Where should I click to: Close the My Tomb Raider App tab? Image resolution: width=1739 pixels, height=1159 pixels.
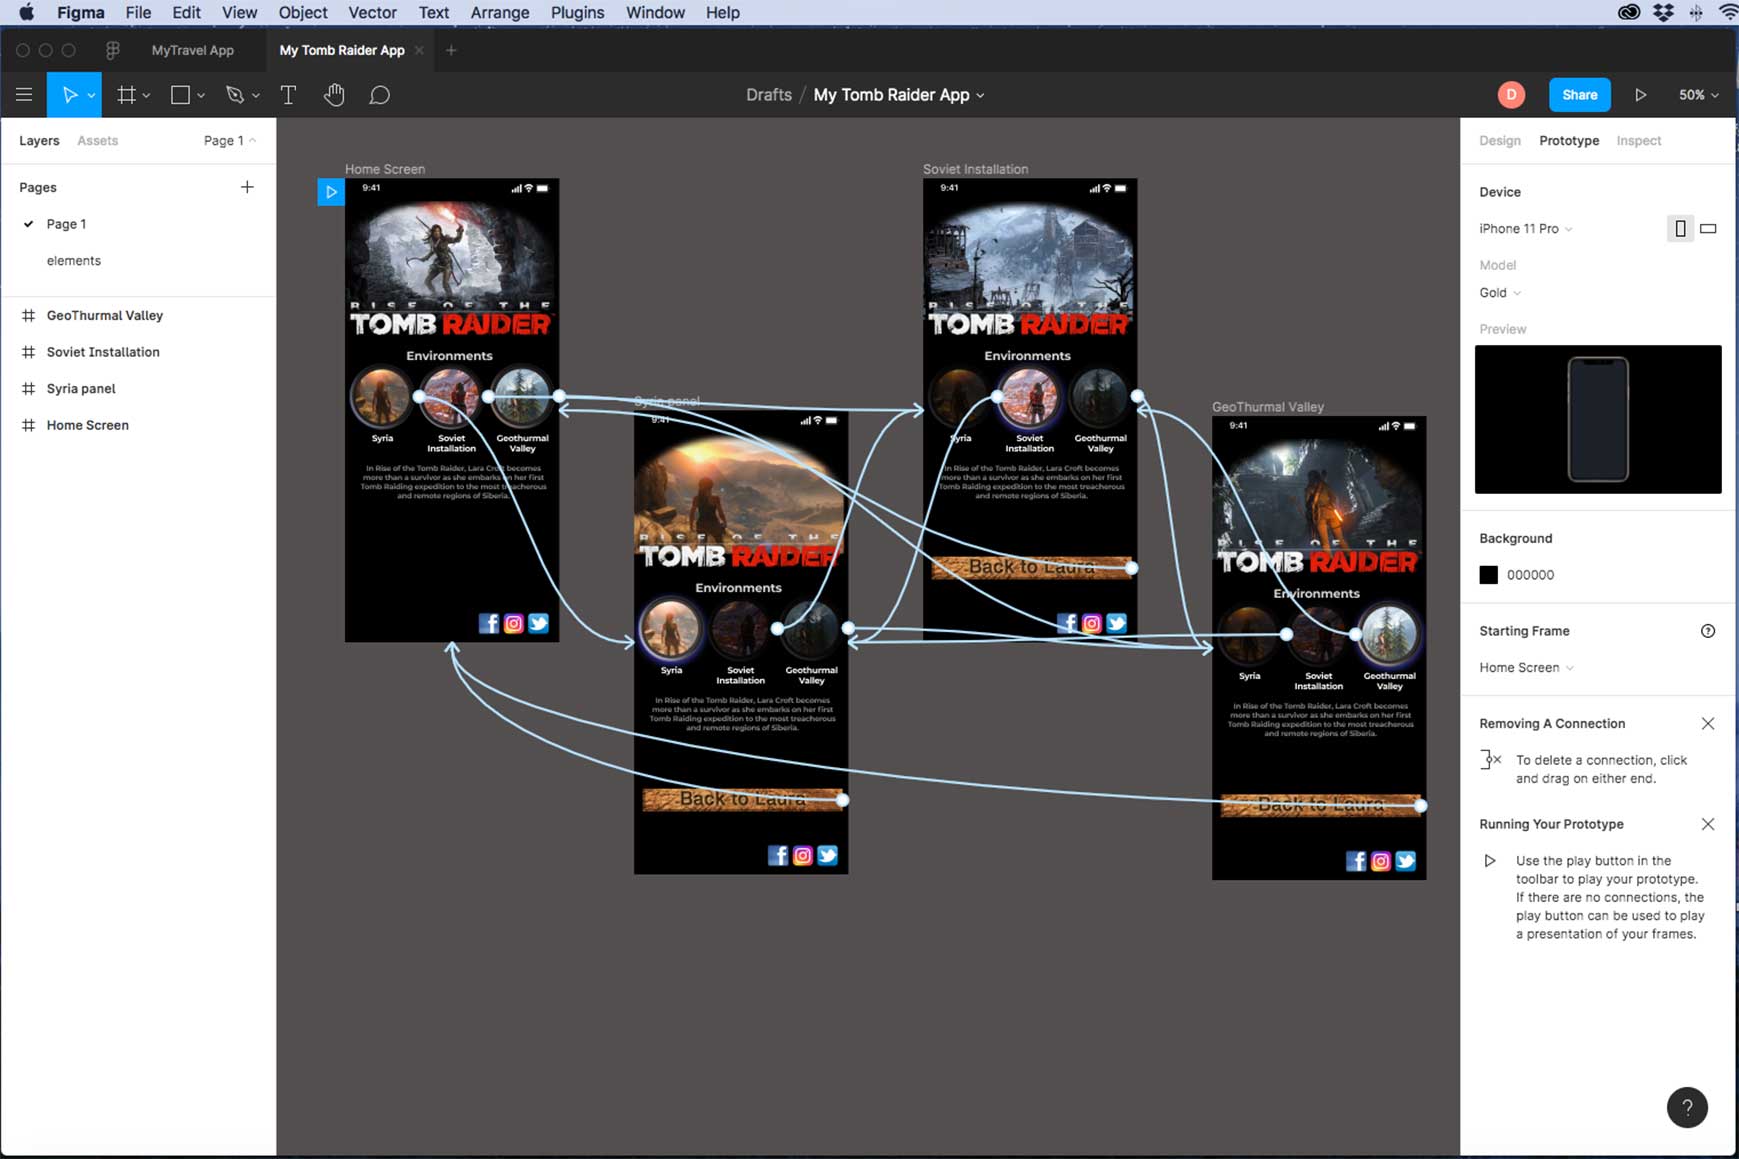point(419,50)
